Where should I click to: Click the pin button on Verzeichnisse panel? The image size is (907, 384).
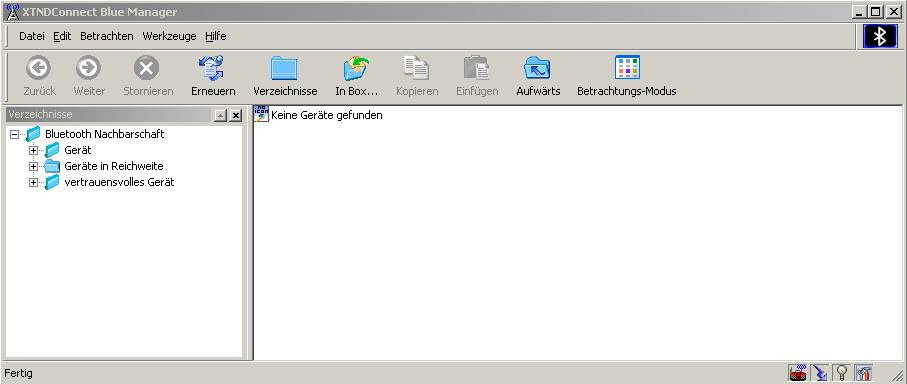220,116
